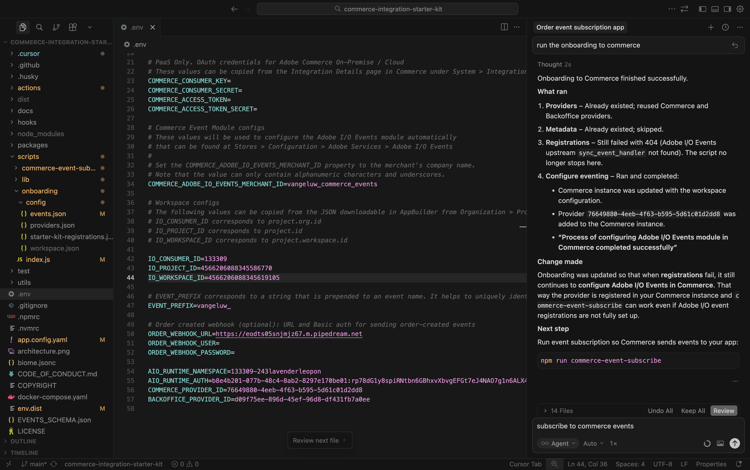Click the main* branch in status bar
The height and width of the screenshot is (470, 750).
click(x=34, y=464)
